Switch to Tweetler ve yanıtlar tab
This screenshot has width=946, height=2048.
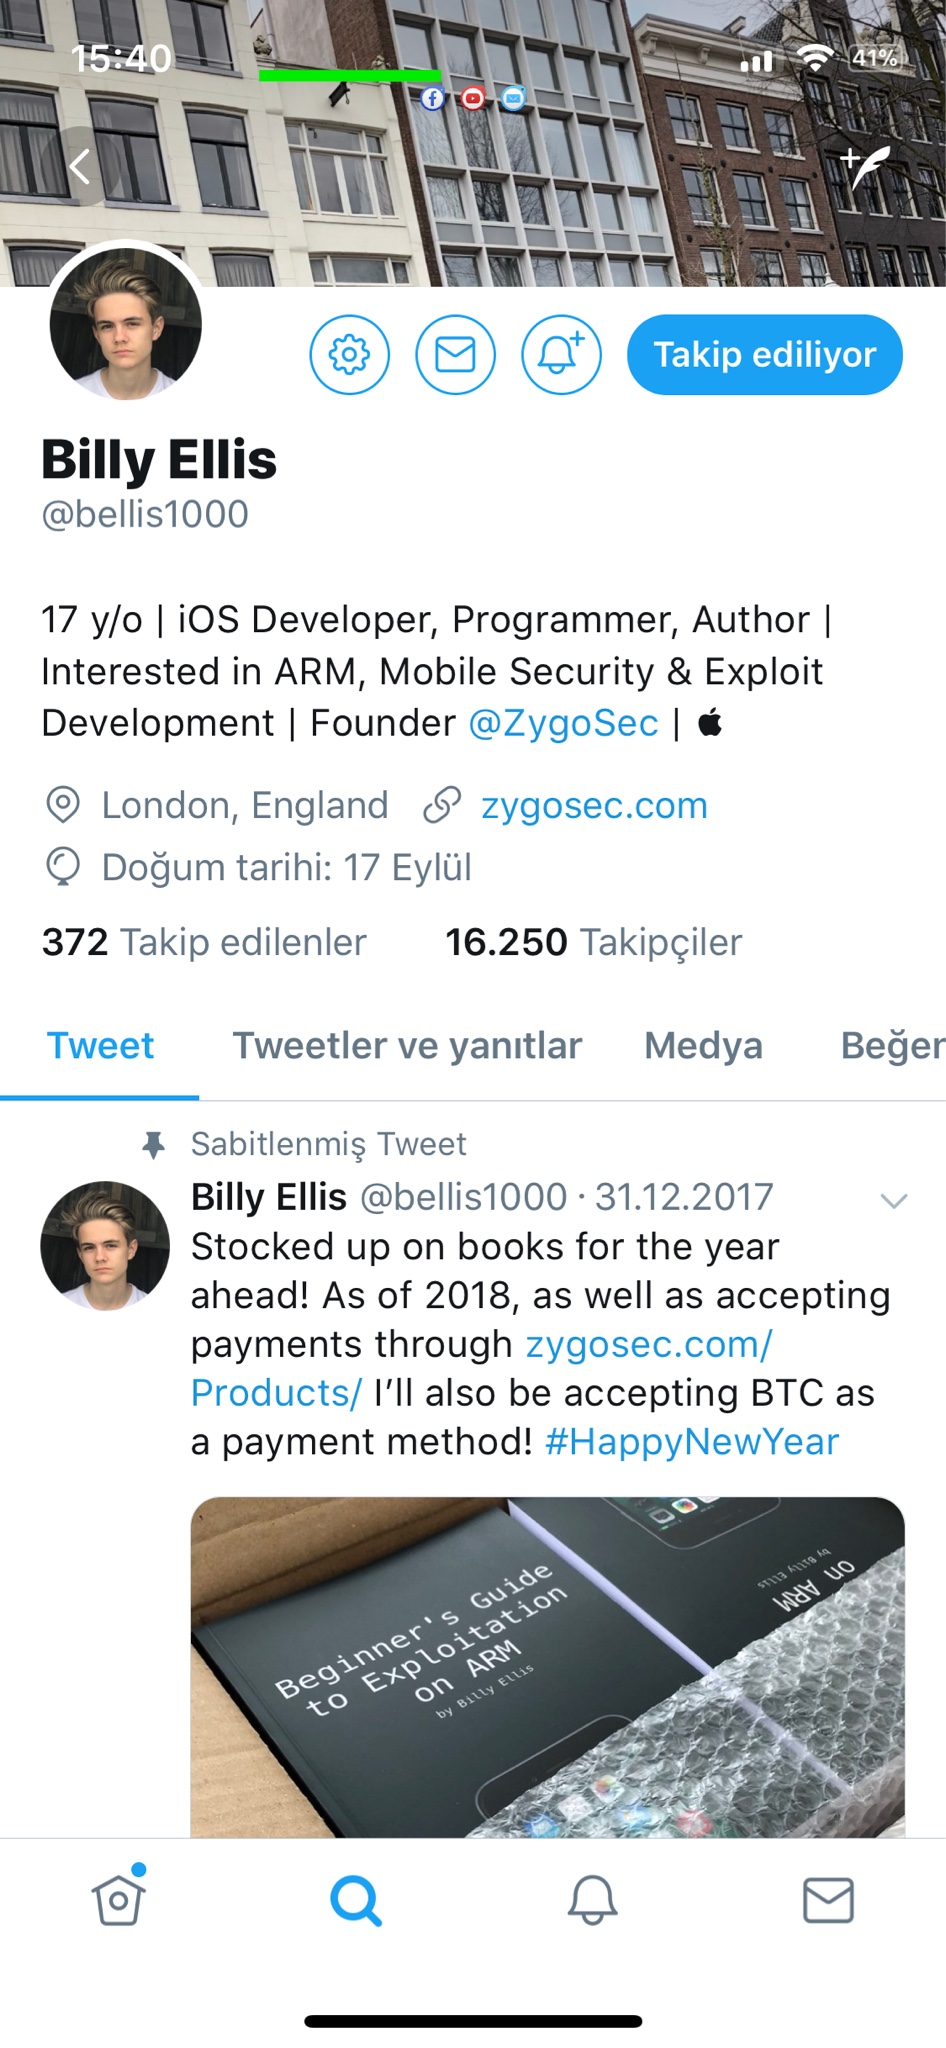click(407, 1045)
